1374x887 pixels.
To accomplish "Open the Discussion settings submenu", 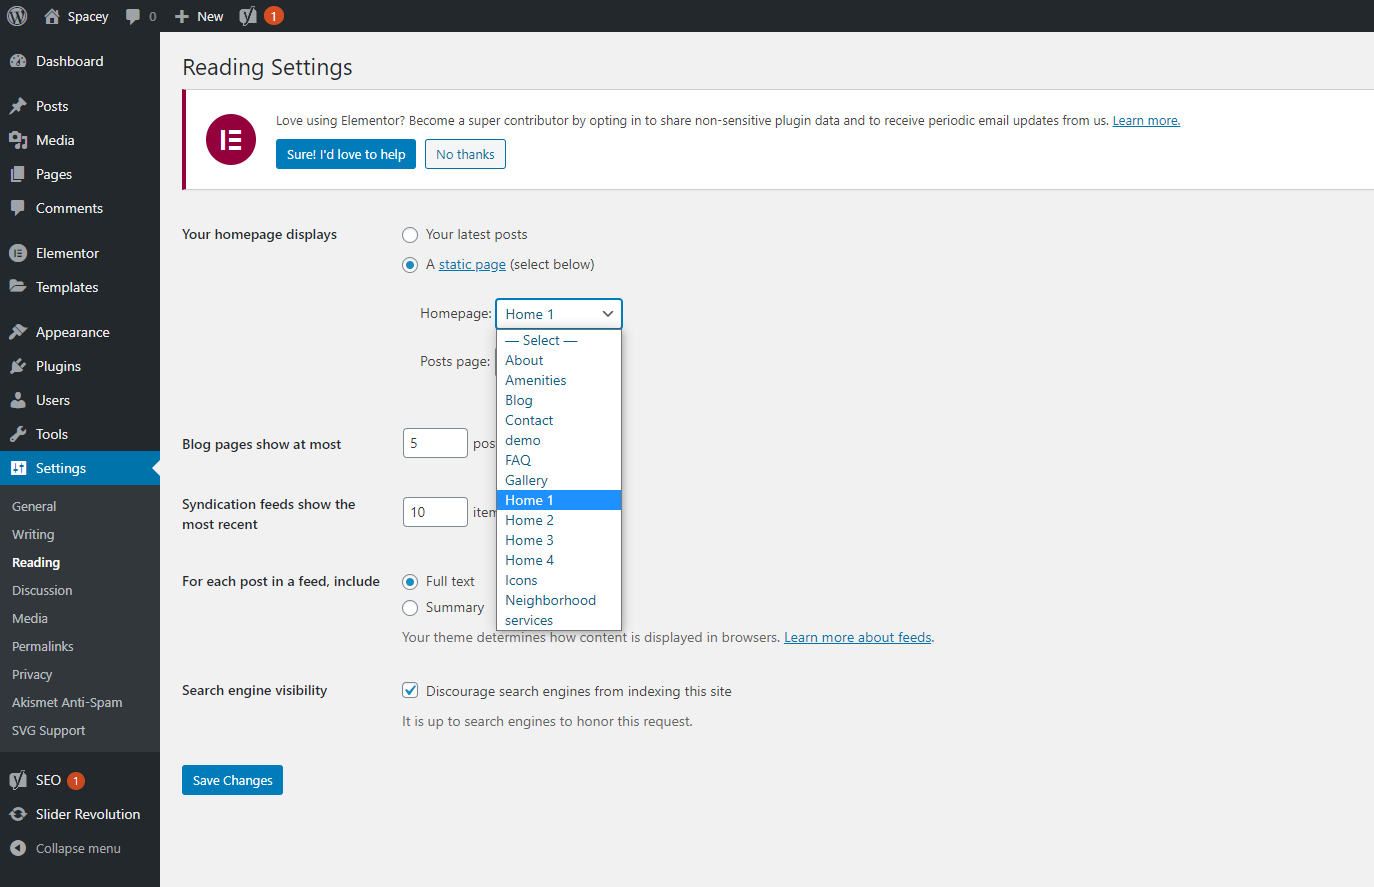I will (x=42, y=590).
